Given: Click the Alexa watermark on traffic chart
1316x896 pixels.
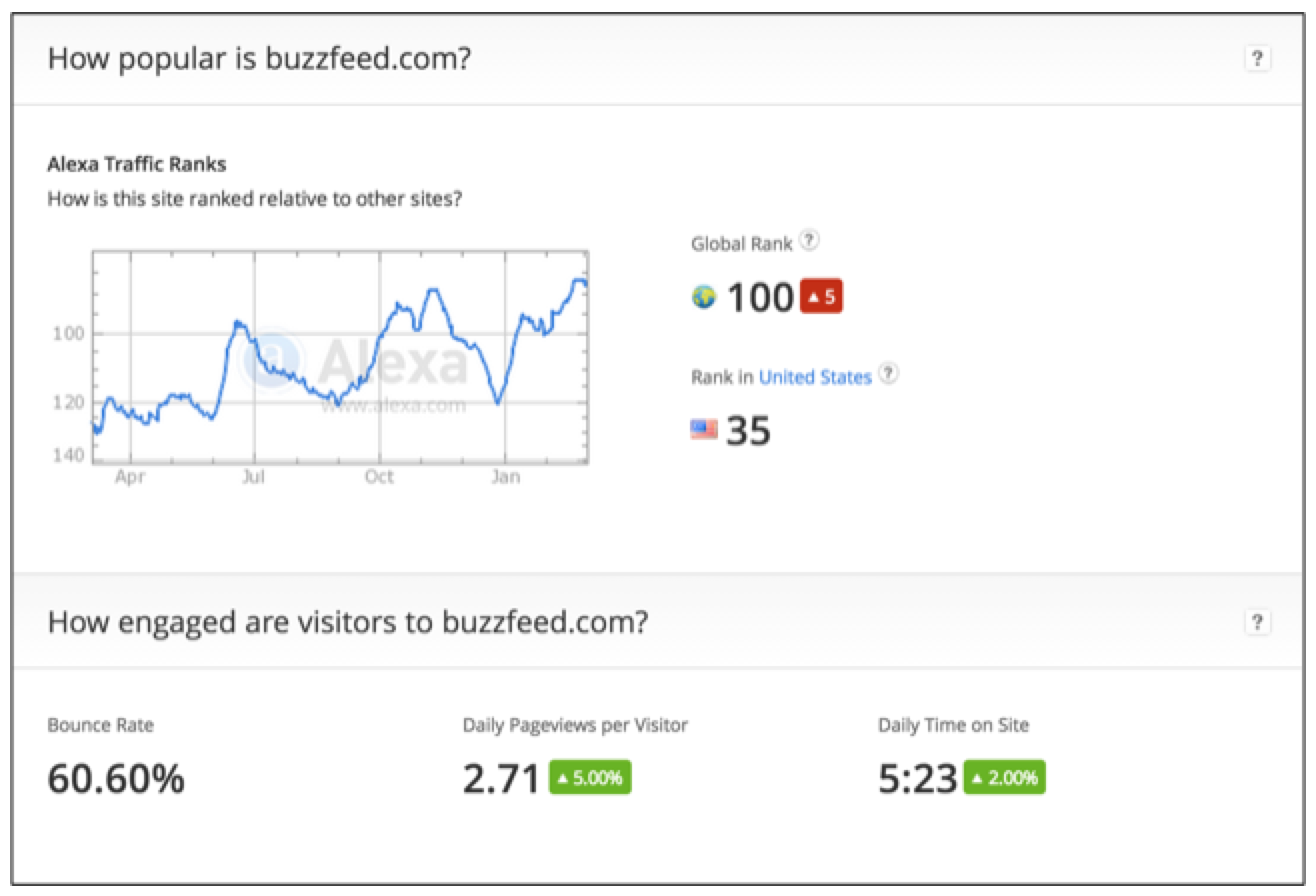Looking at the screenshot, I should point(368,366).
